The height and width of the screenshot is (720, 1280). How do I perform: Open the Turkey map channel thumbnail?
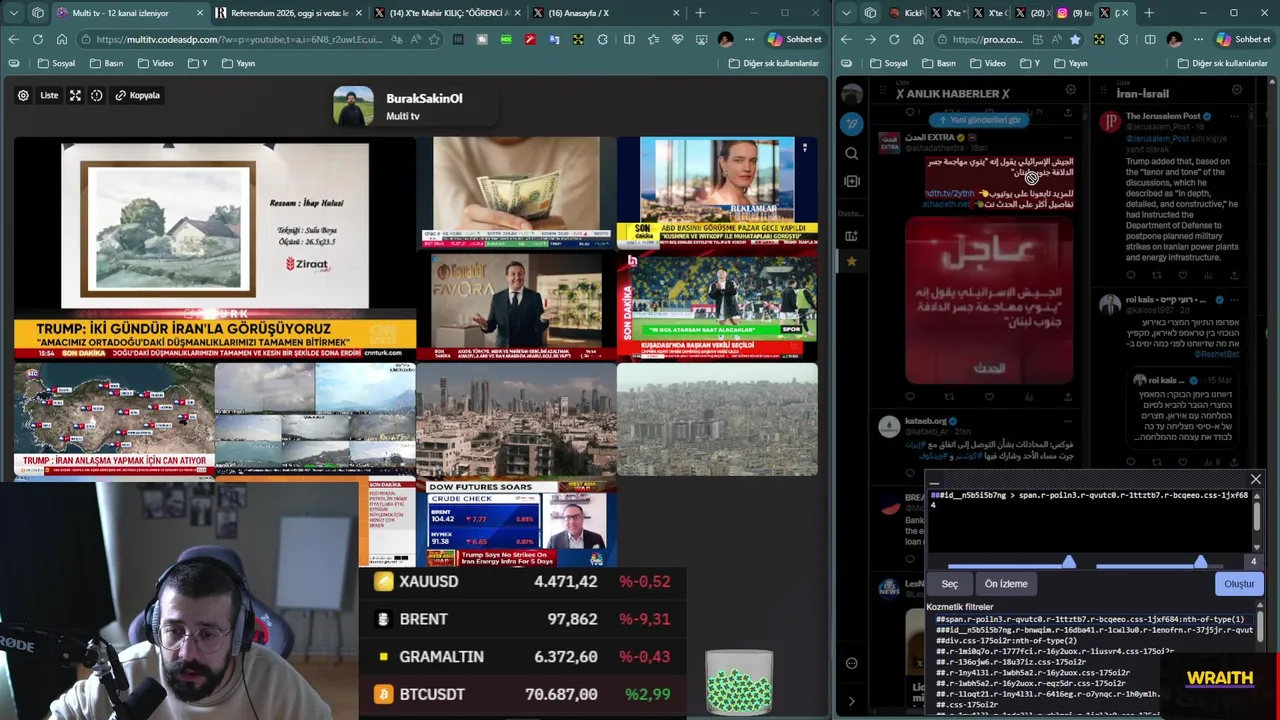114,419
